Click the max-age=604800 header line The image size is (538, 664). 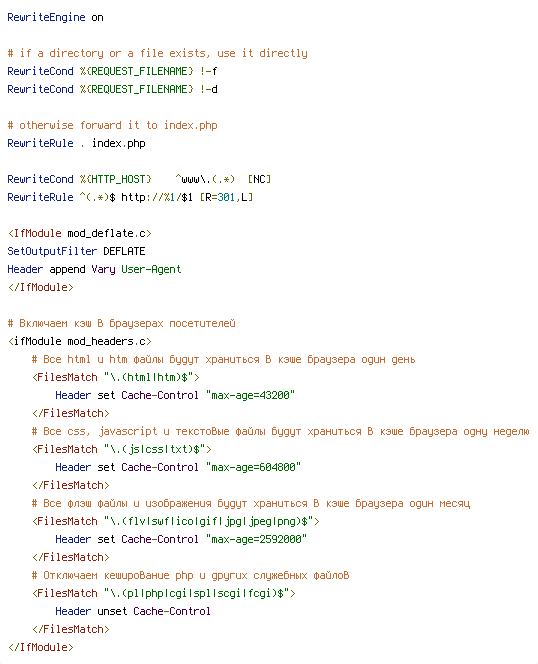(178, 467)
